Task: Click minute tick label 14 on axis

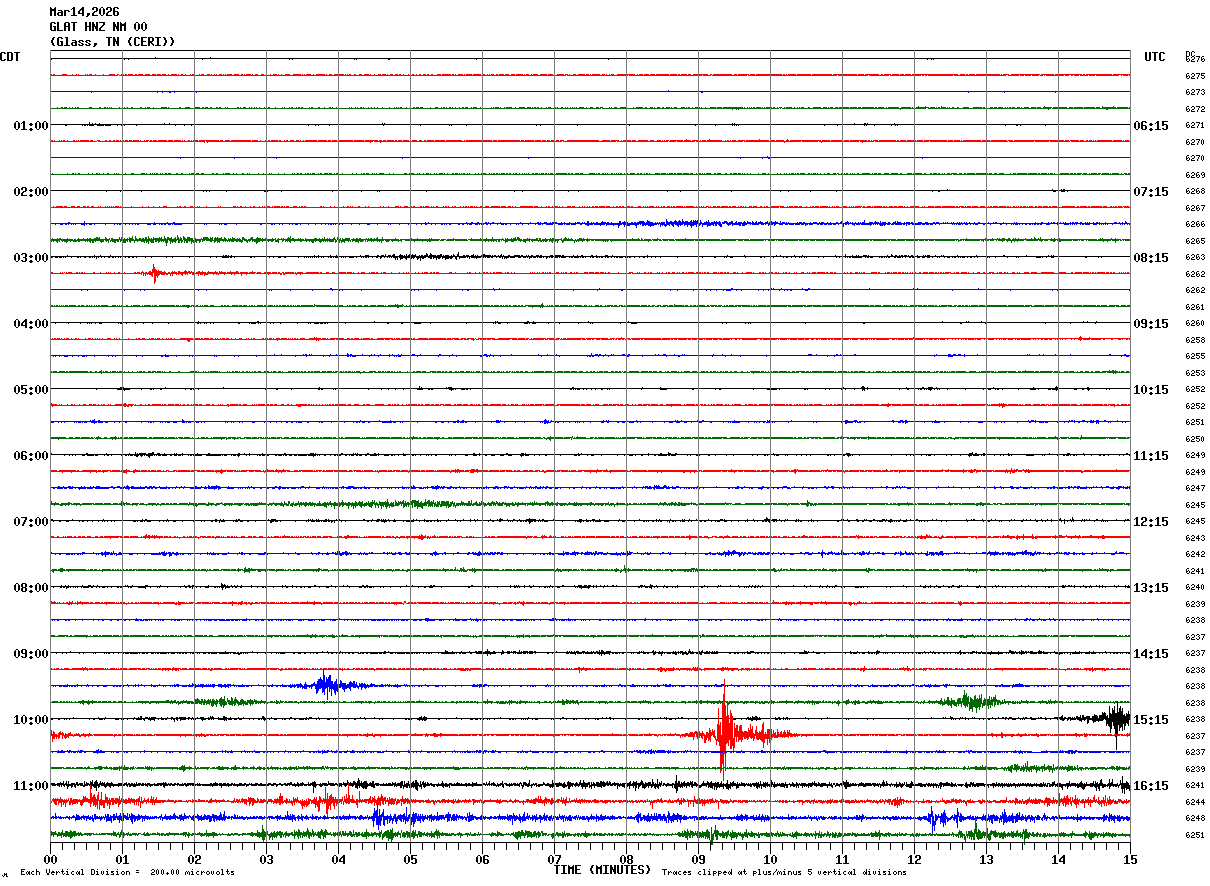Action: coord(1058,859)
